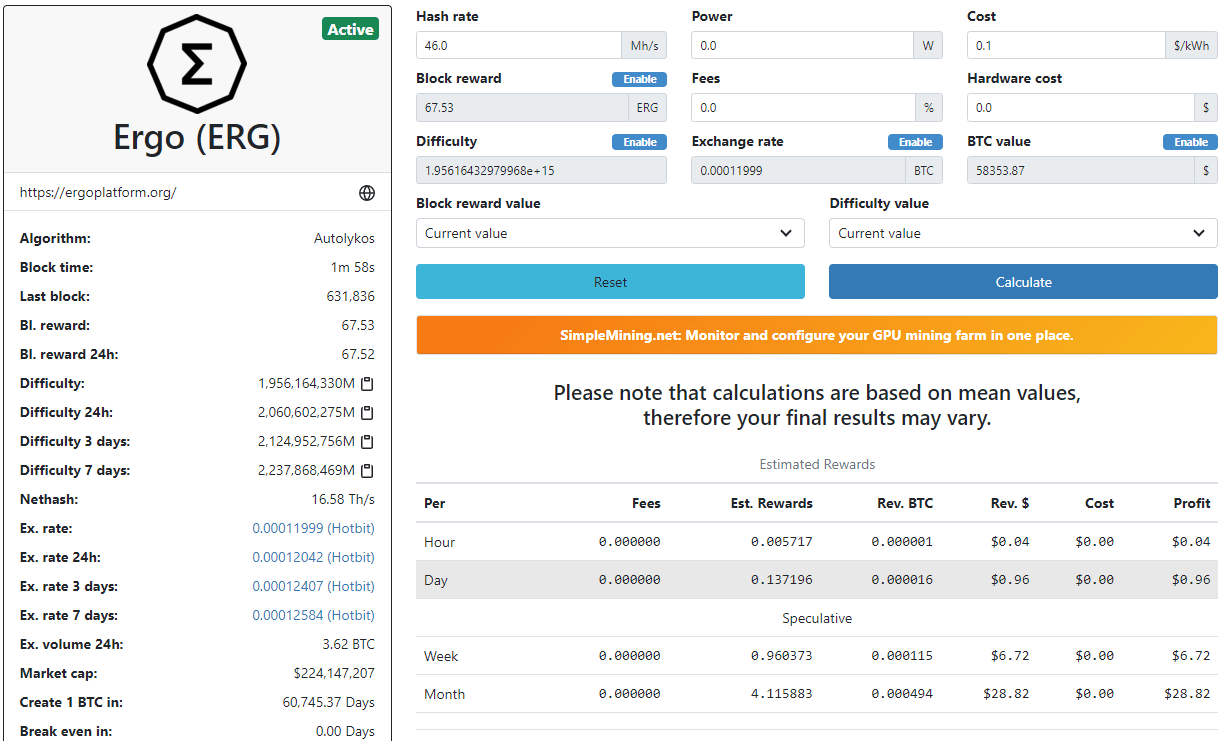Click the Calculate button
This screenshot has width=1231, height=741.
(1023, 282)
